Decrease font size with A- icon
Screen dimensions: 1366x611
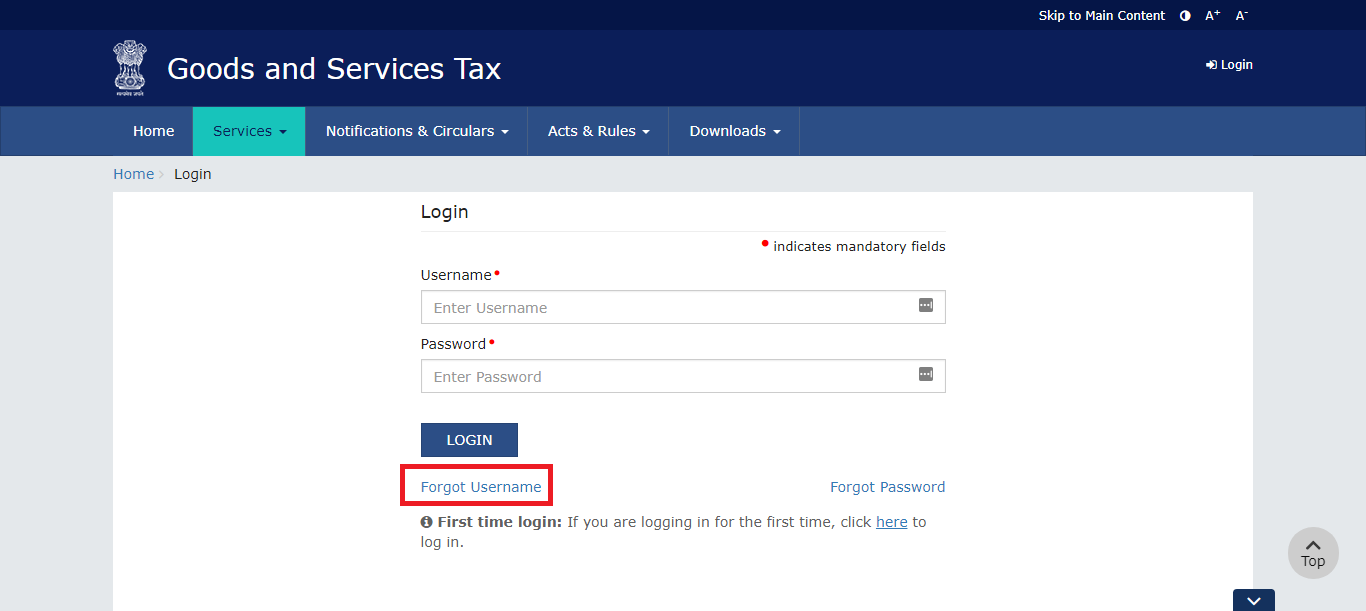pos(1241,16)
